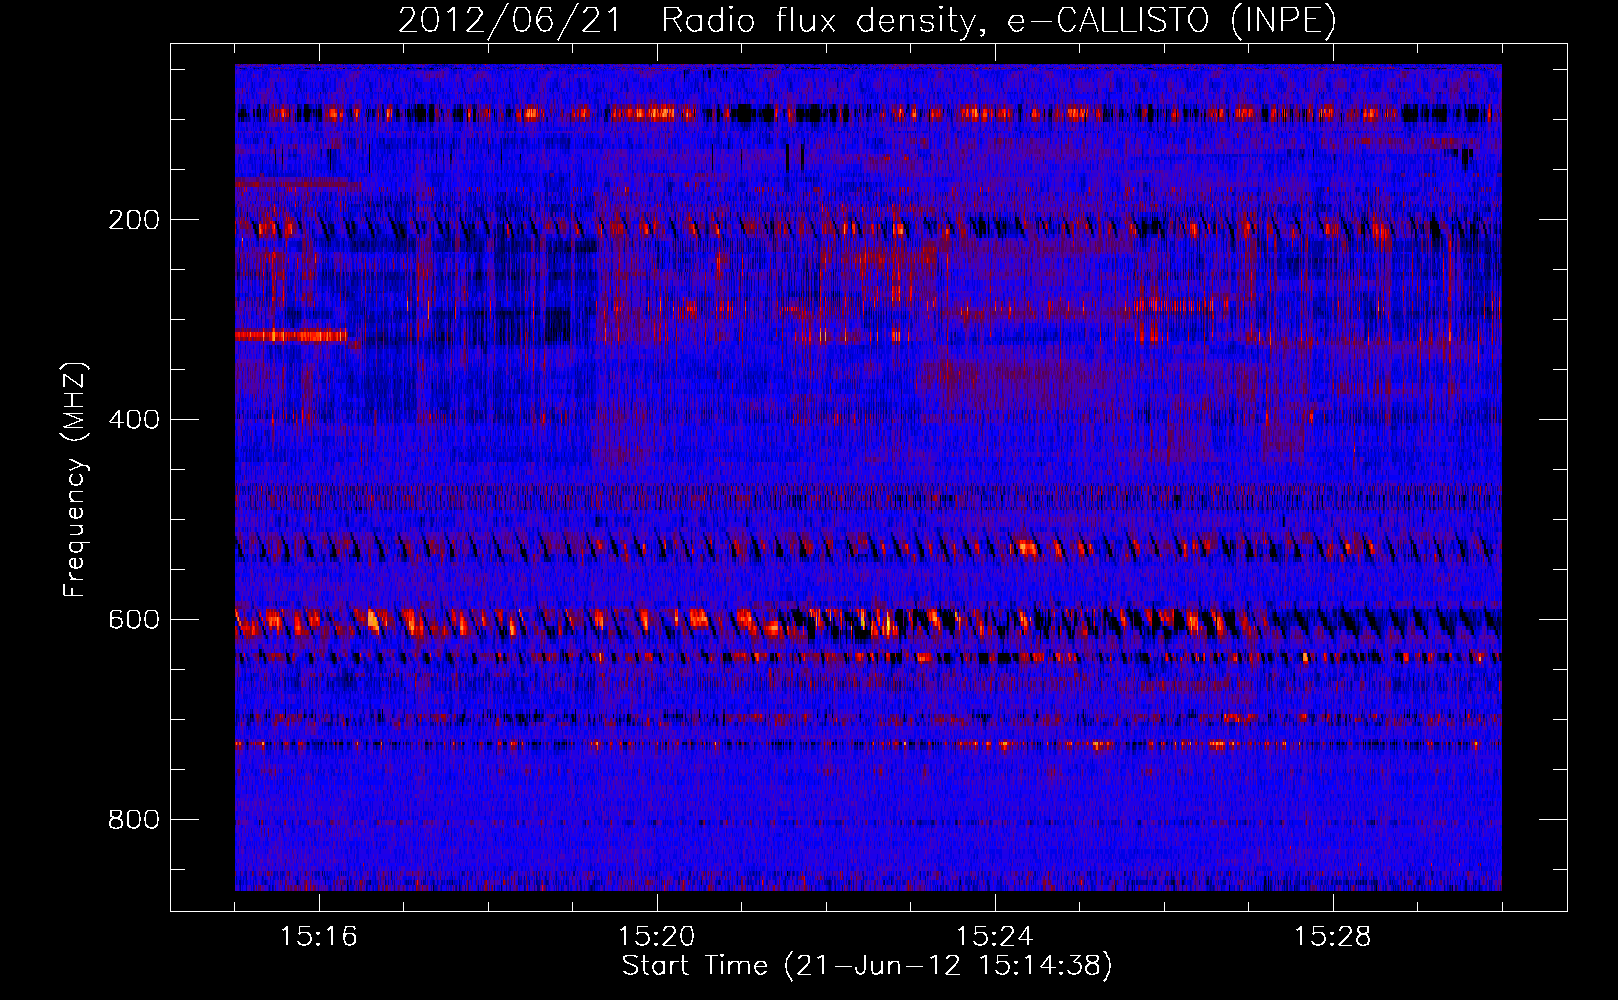
Task: Click the 800 frequency tick label
Action: 134,820
